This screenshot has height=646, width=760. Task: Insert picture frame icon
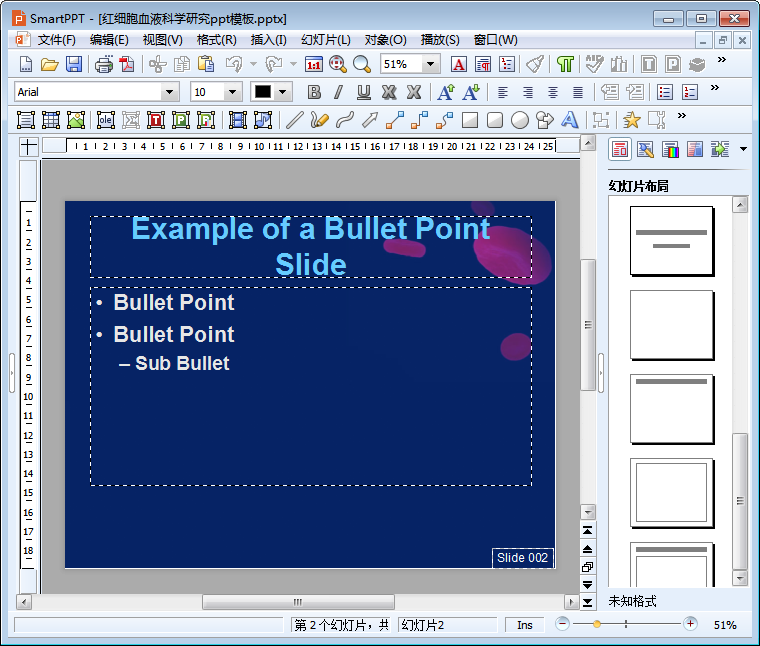pyautogui.click(x=76, y=120)
